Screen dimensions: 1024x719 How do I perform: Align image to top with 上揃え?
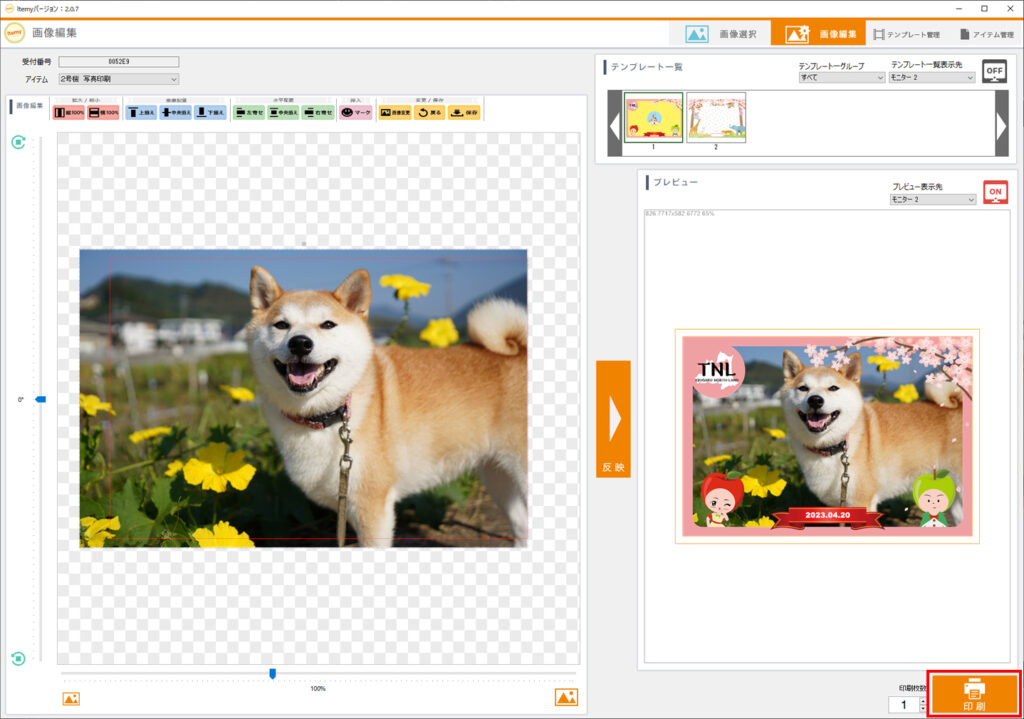[142, 113]
